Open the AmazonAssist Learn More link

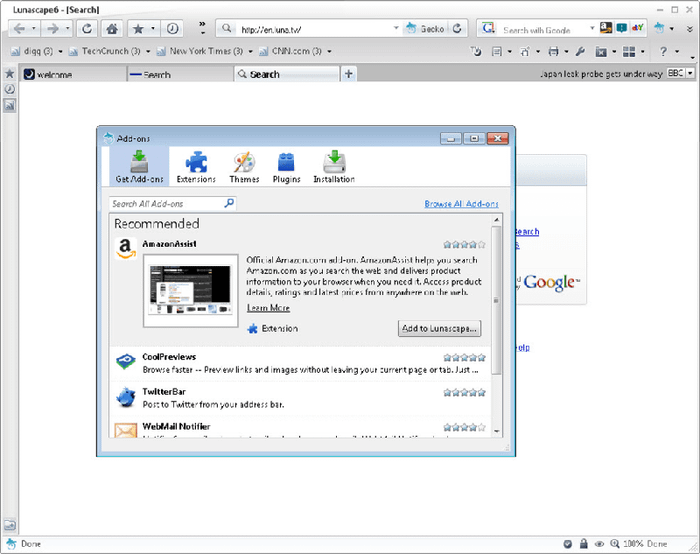pos(268,308)
